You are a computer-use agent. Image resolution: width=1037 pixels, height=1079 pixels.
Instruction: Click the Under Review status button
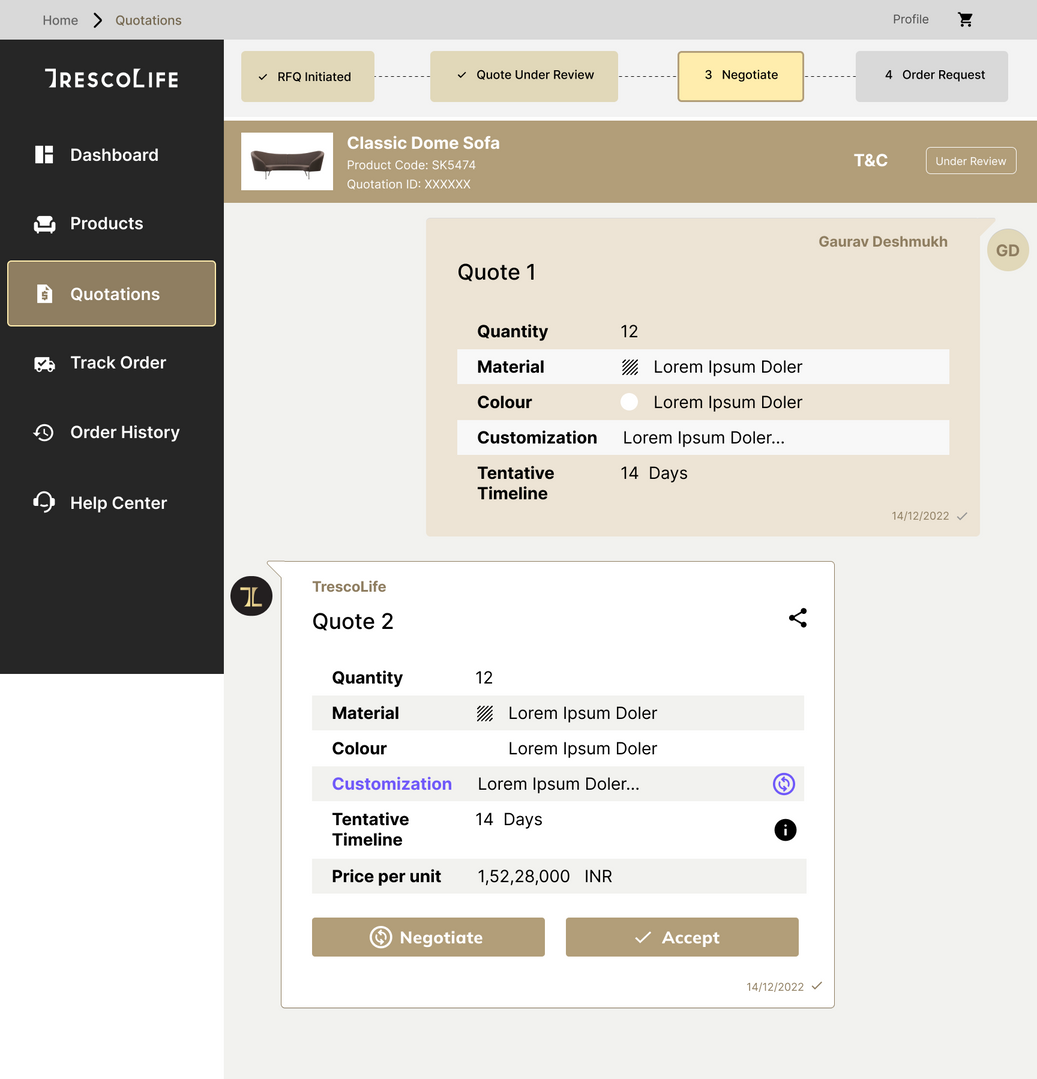970,161
